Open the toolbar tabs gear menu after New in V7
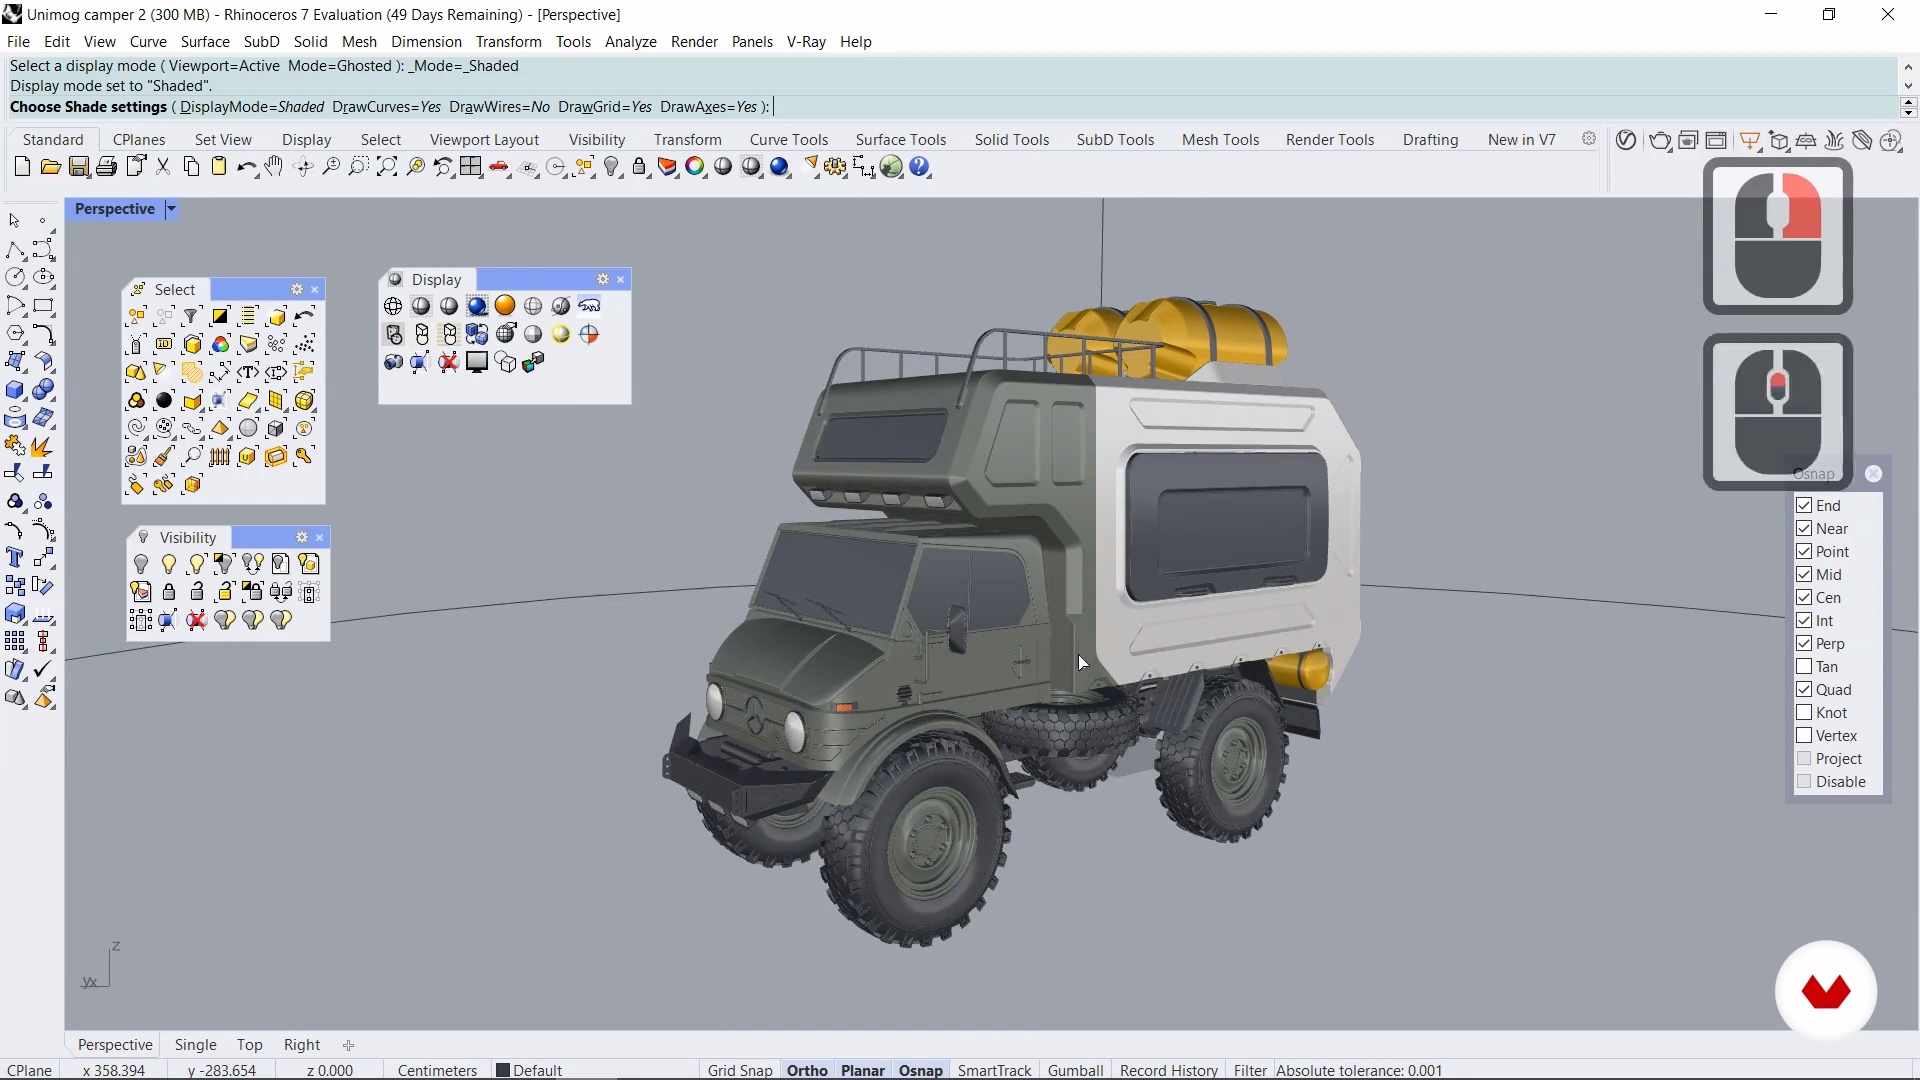1920x1080 pixels. pyautogui.click(x=1589, y=139)
